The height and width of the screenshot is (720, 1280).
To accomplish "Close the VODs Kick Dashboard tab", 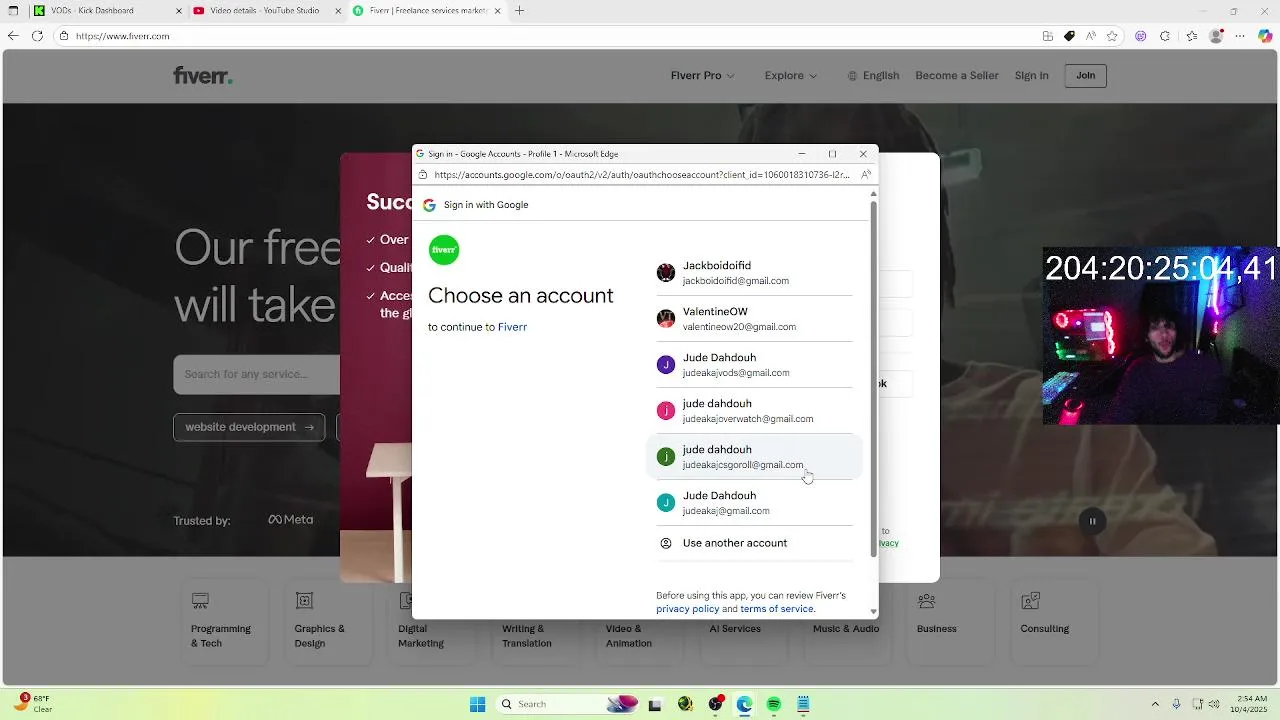I will coord(179,11).
